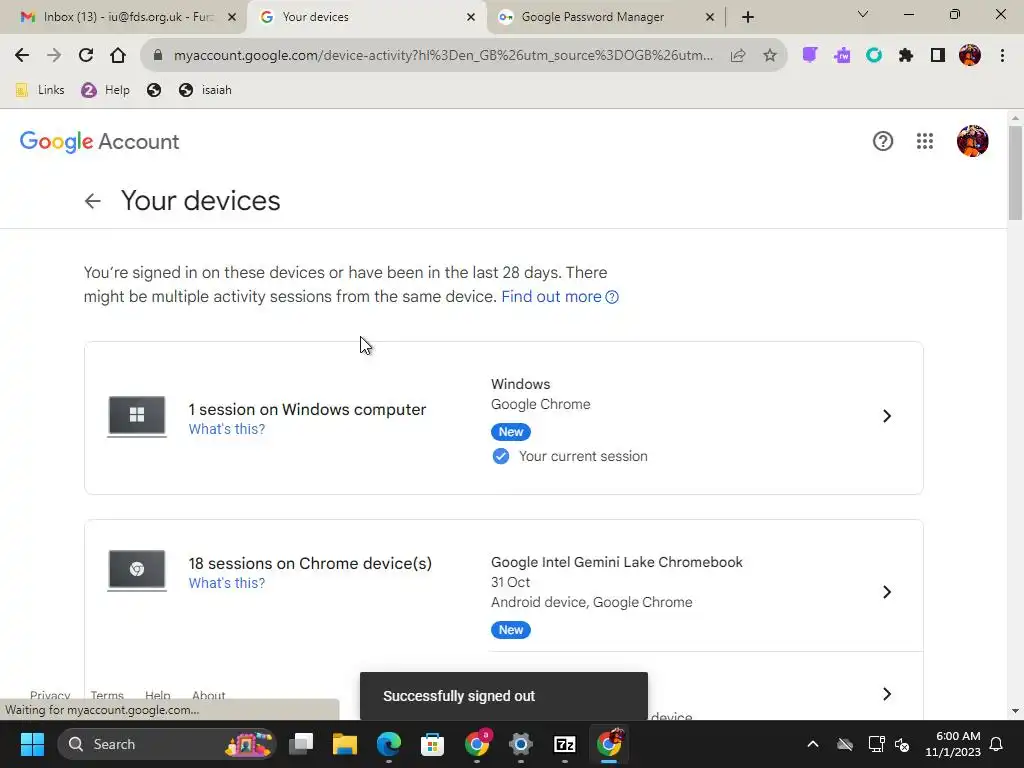Click the unnamed globe bookmark
This screenshot has height=768, width=1024.
(154, 90)
